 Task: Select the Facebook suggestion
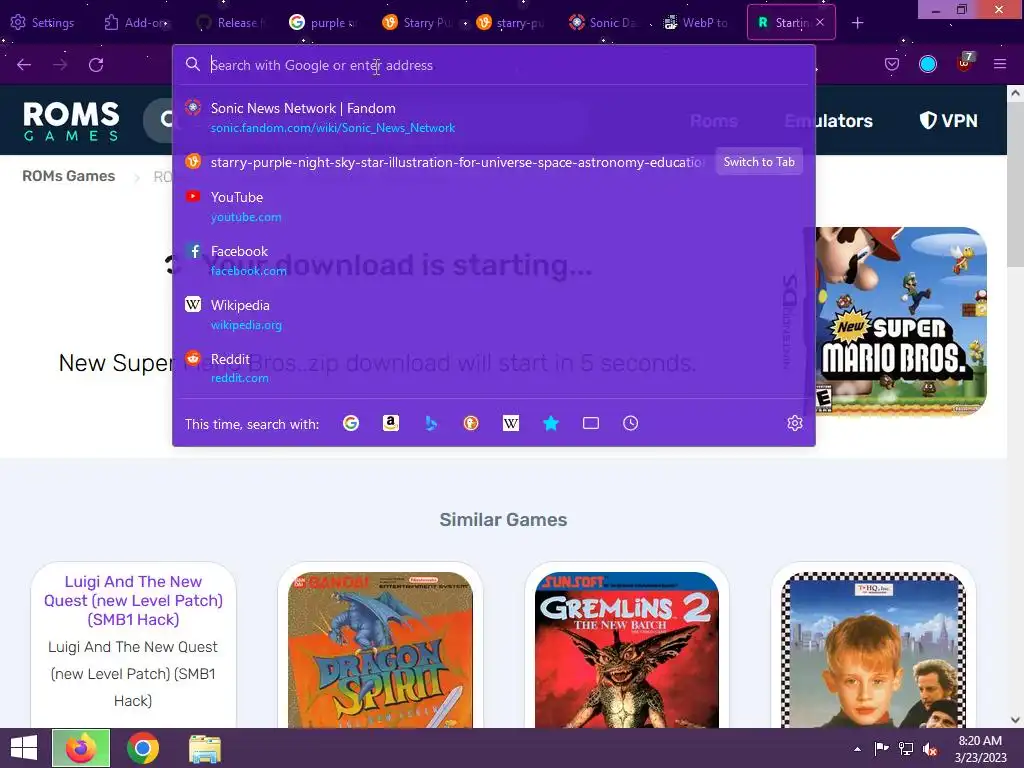point(494,261)
